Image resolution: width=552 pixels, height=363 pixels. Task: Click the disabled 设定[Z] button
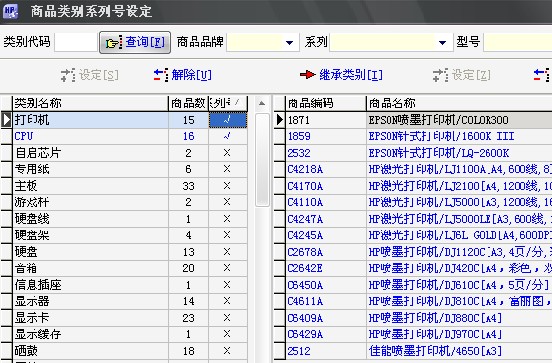coord(462,75)
